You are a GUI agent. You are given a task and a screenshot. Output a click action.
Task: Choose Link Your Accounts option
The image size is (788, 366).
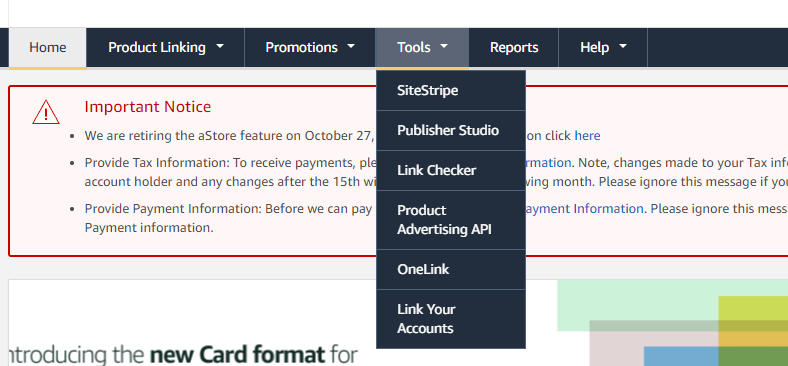451,319
